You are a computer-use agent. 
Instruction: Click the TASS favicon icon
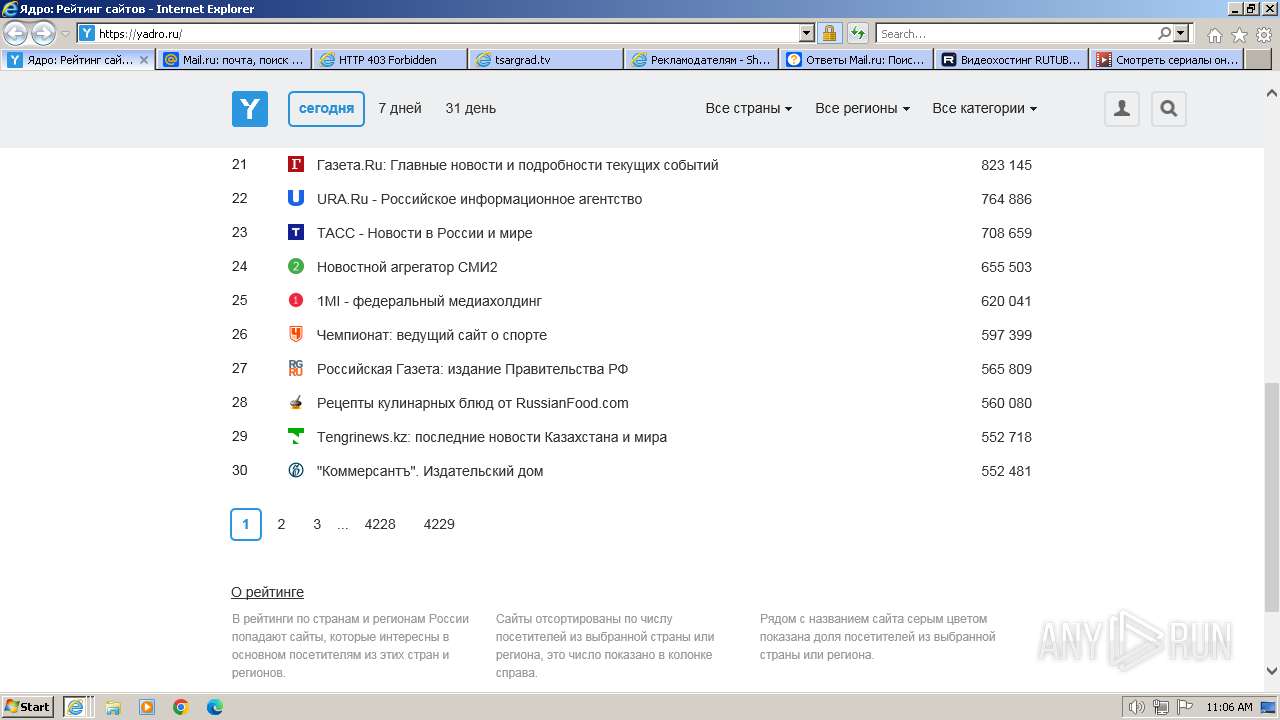pos(296,232)
